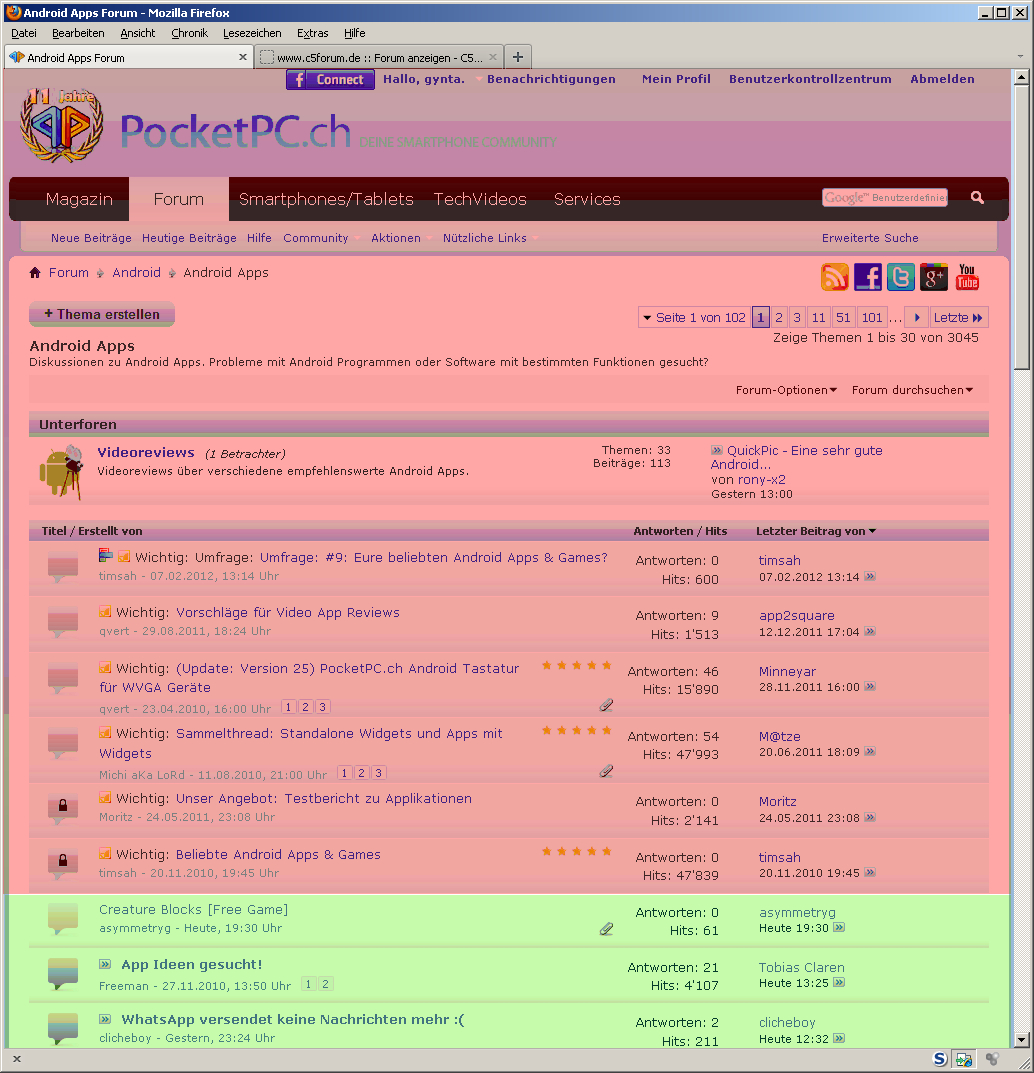
Task: Expand the Community submenu
Action: pos(316,238)
